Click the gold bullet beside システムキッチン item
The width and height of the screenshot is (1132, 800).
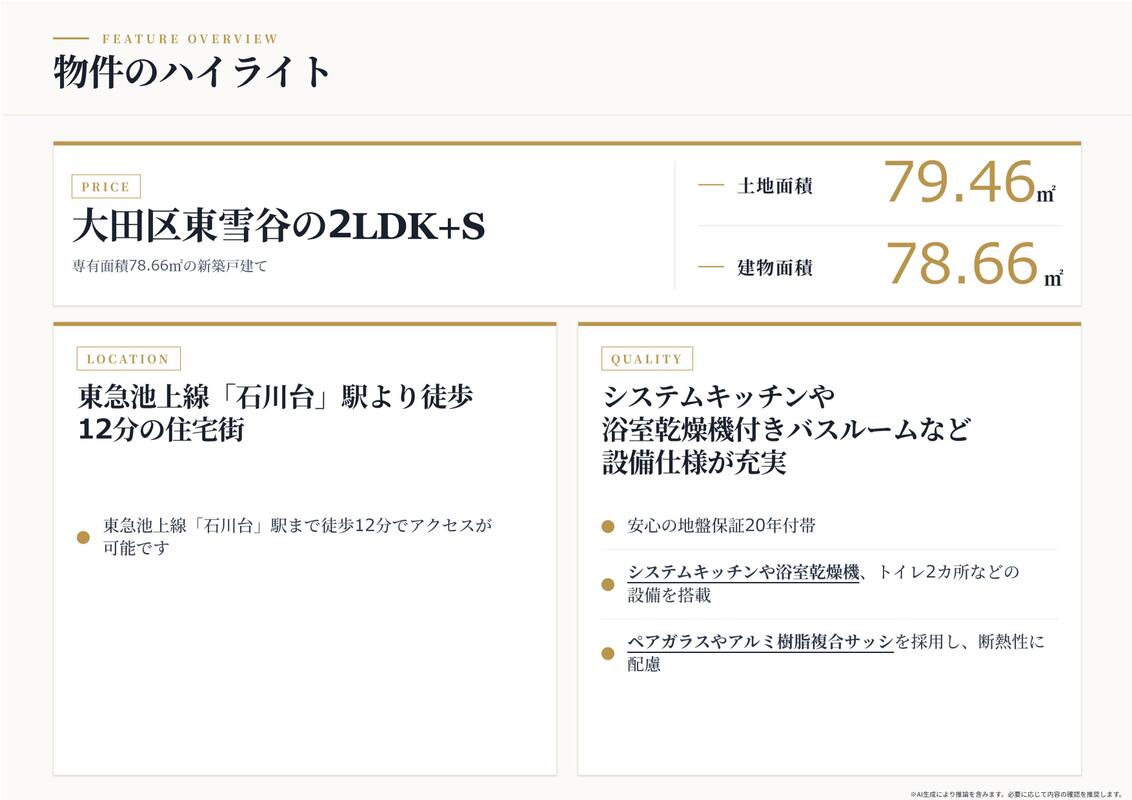click(608, 584)
